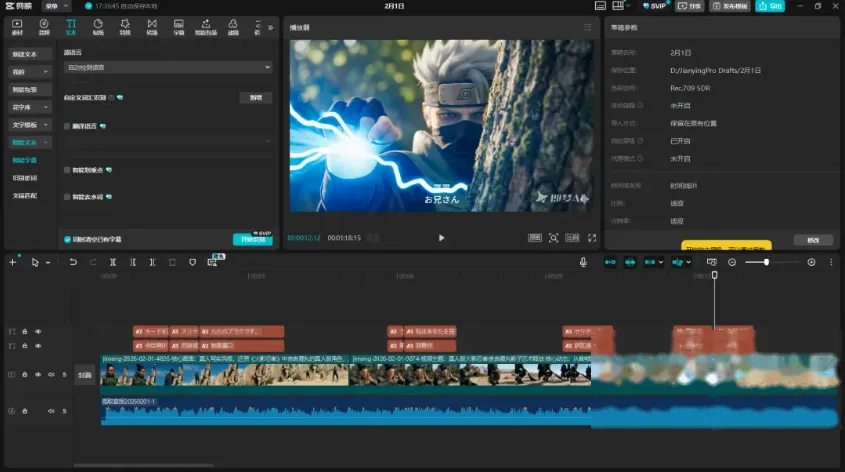Play the preview video
This screenshot has height=472, width=845.
[x=441, y=238]
